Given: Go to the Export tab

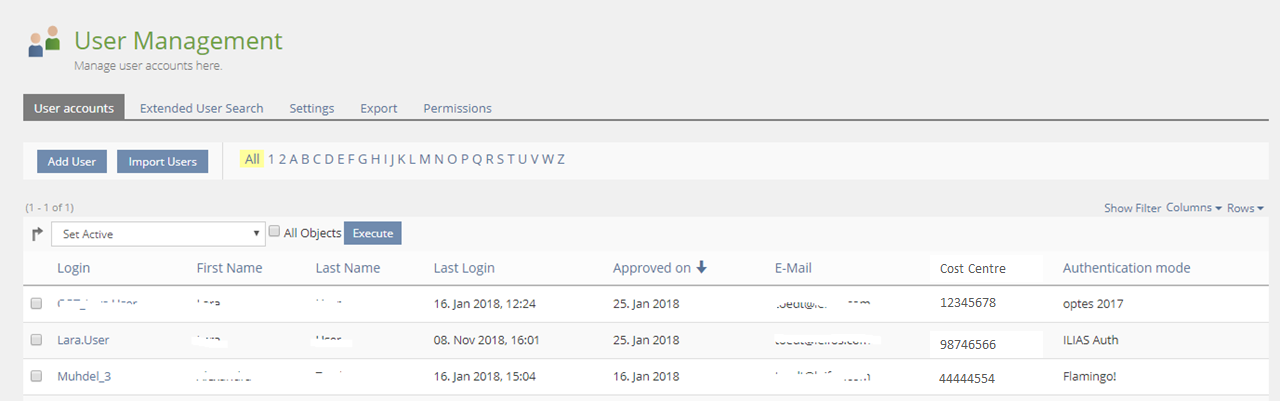Looking at the screenshot, I should (378, 108).
